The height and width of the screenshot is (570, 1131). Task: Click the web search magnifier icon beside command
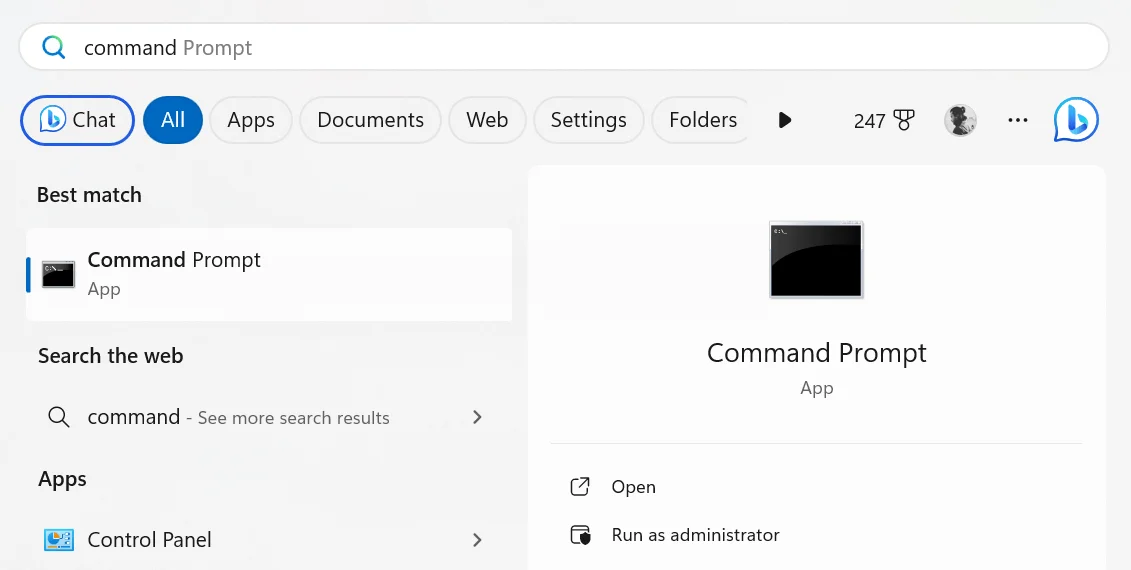pos(58,417)
